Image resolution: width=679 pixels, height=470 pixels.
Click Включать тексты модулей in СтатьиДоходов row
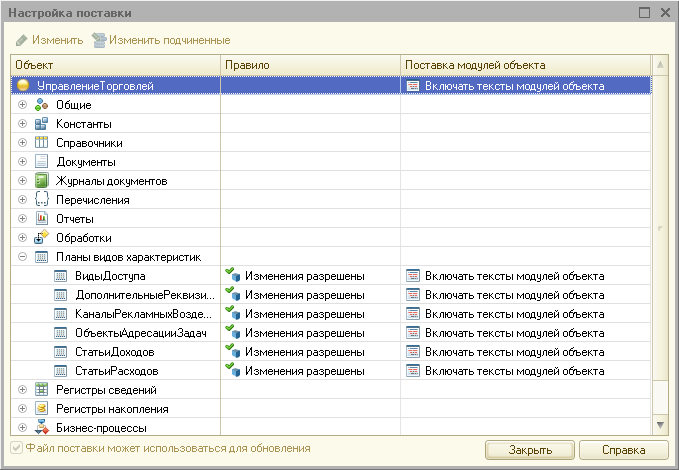coord(514,352)
